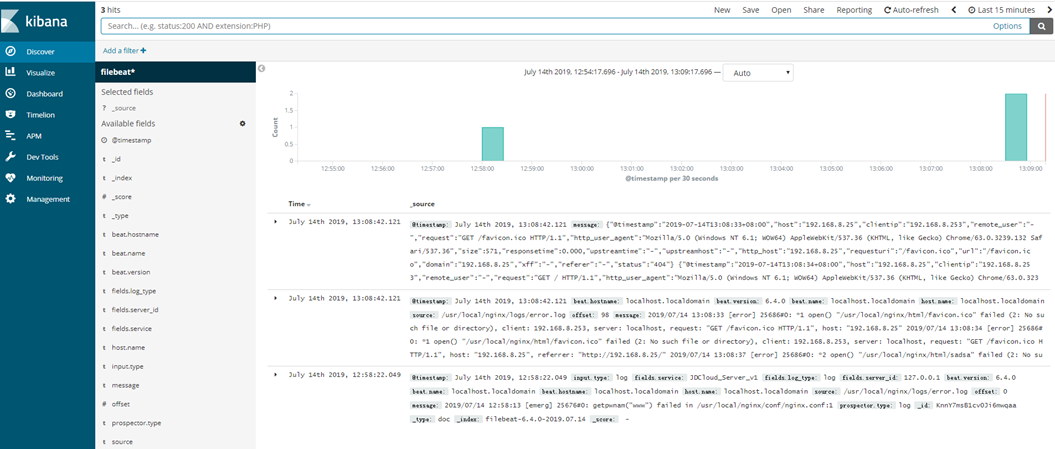Click the 12:58 histogram bar
1055x449 pixels.
pyautogui.click(x=493, y=144)
